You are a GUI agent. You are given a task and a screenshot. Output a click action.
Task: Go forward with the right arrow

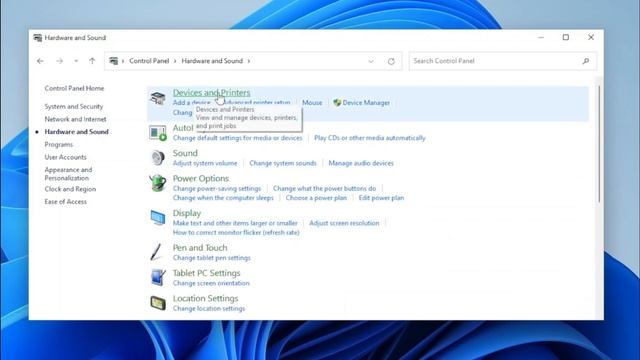click(60, 61)
